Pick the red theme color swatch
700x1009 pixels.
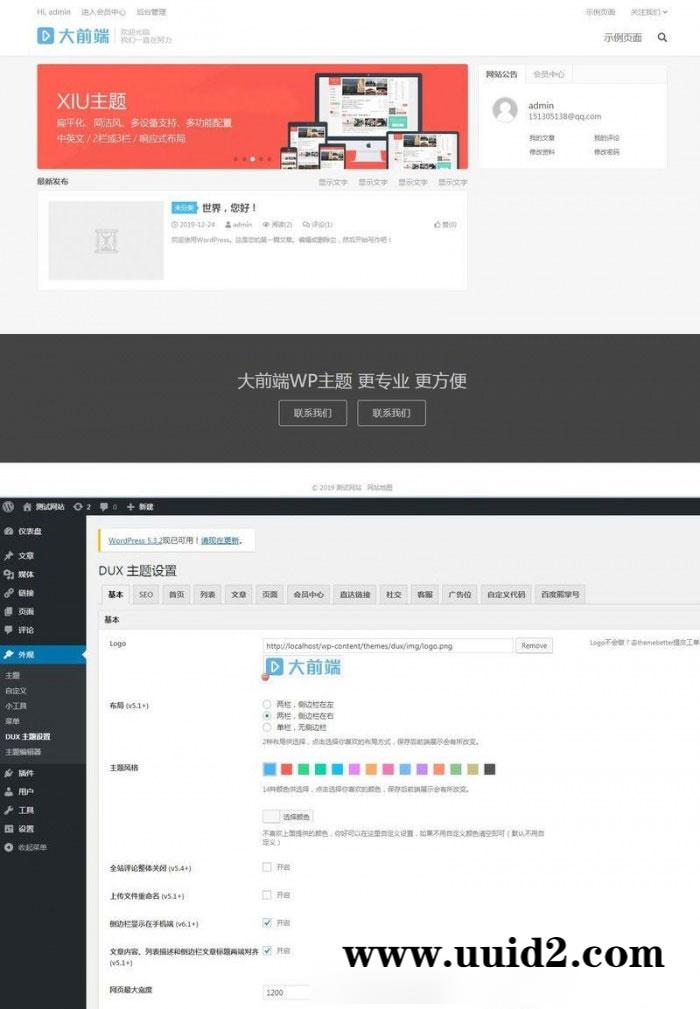287,769
